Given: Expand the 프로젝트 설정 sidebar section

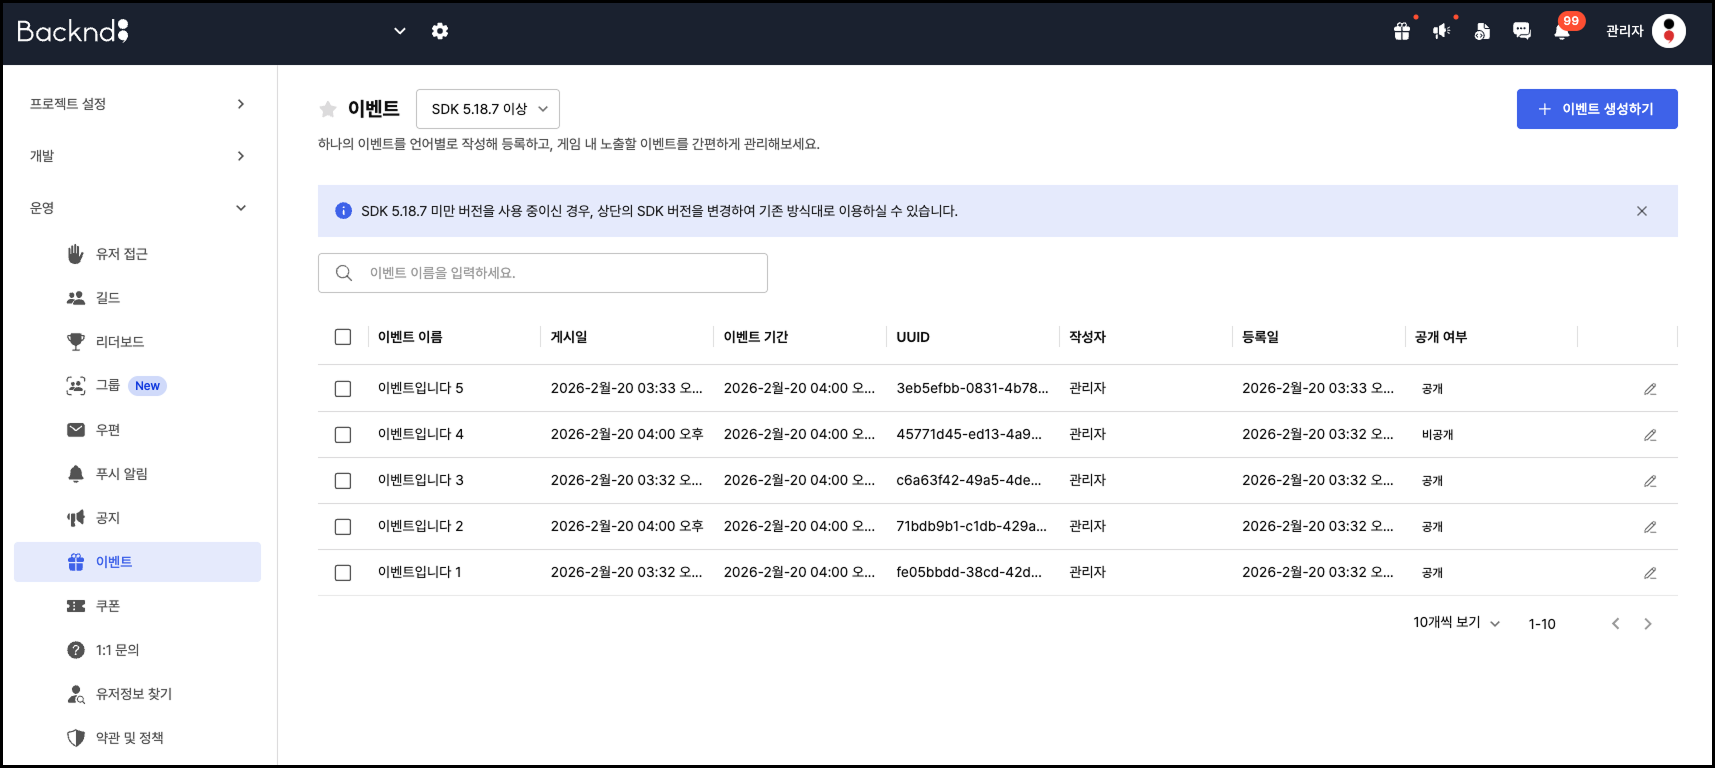Looking at the screenshot, I should point(138,104).
